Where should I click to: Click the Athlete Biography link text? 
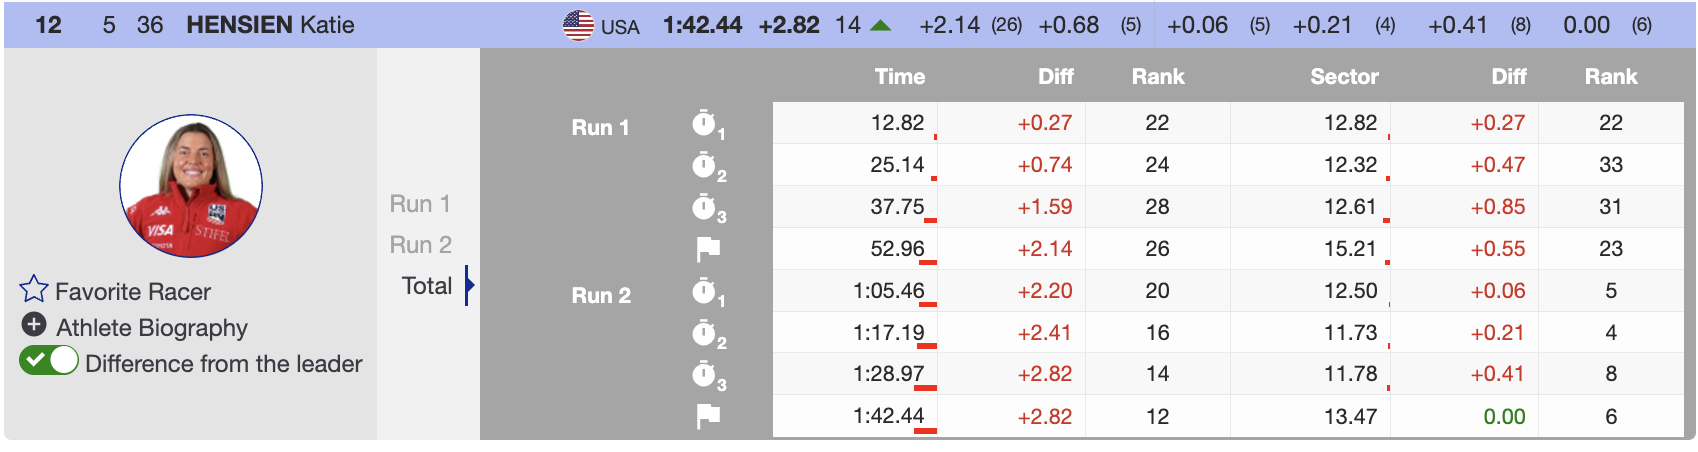(x=152, y=327)
